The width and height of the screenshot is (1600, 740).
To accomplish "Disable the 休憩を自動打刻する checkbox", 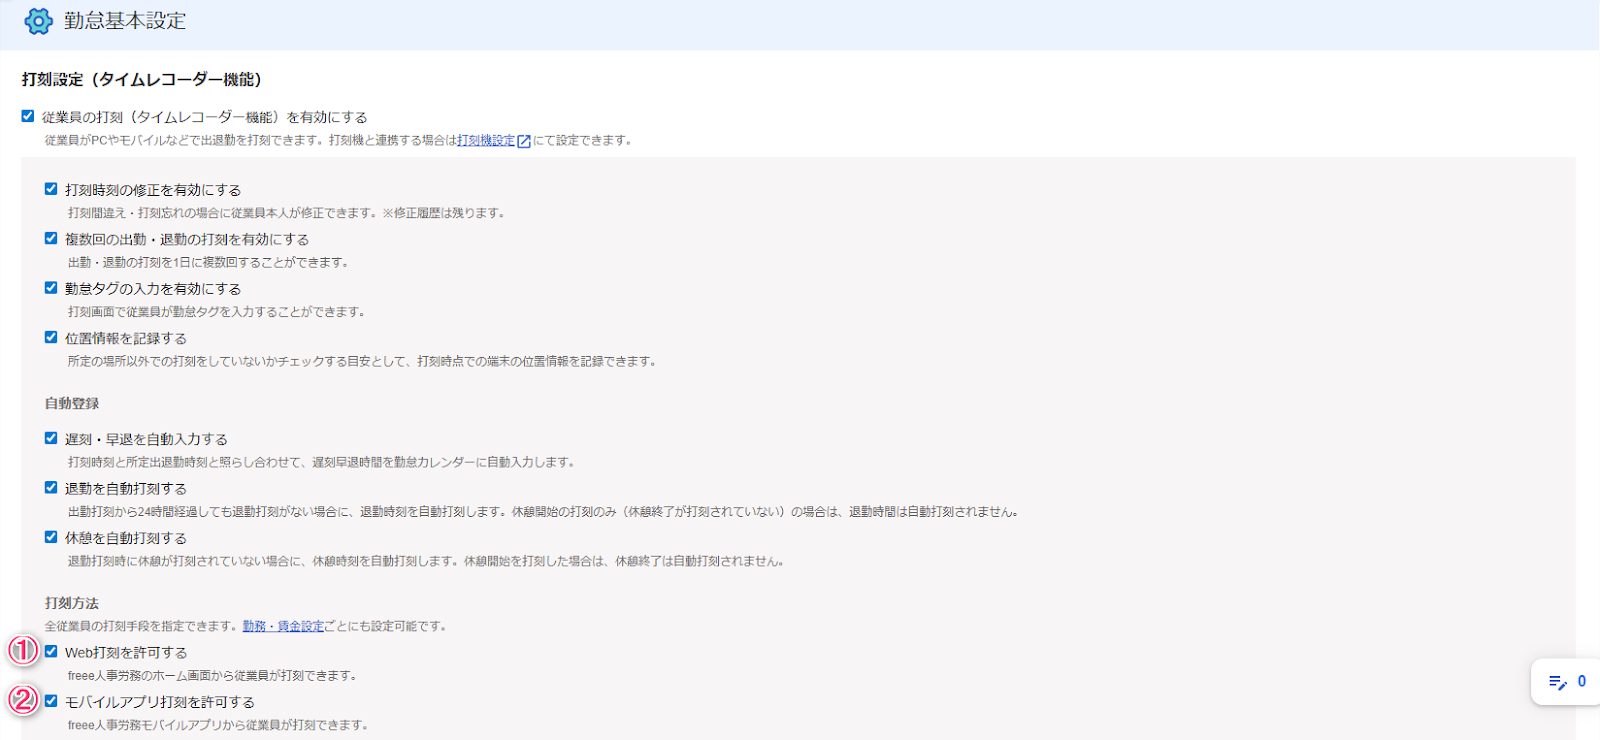I will tap(51, 537).
